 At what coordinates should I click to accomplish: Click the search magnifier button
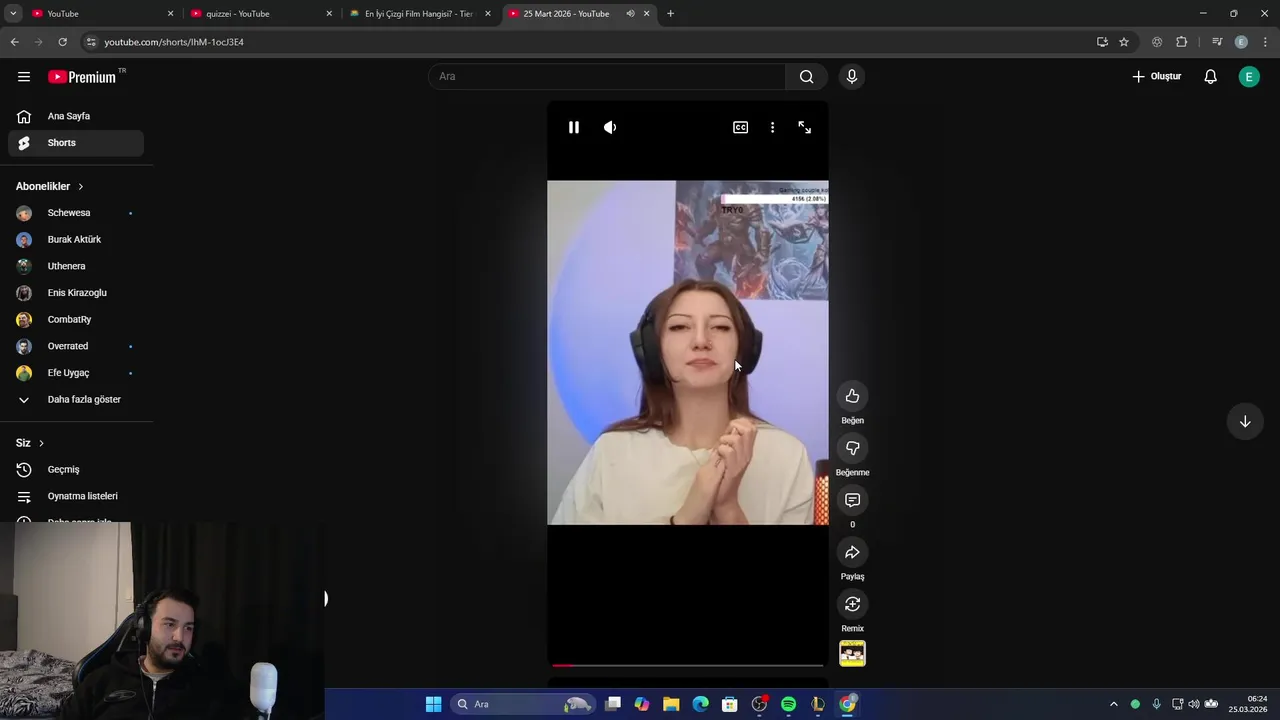[x=806, y=77]
